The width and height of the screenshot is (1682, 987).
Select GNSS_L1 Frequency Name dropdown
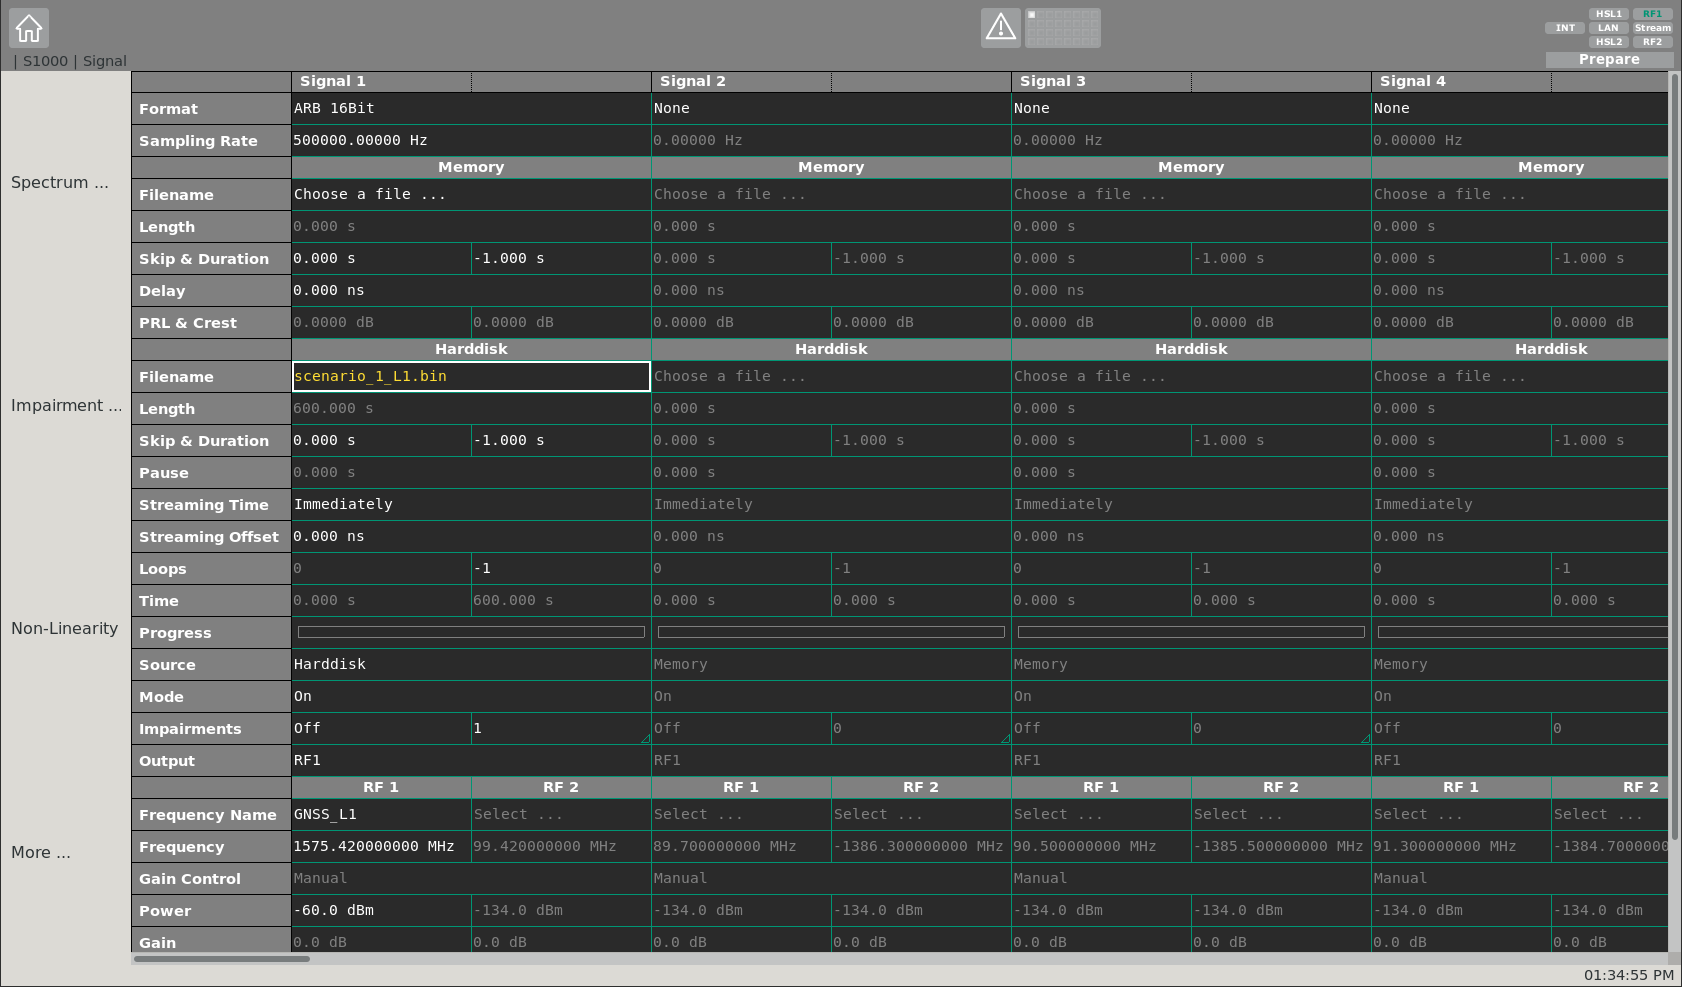point(380,815)
